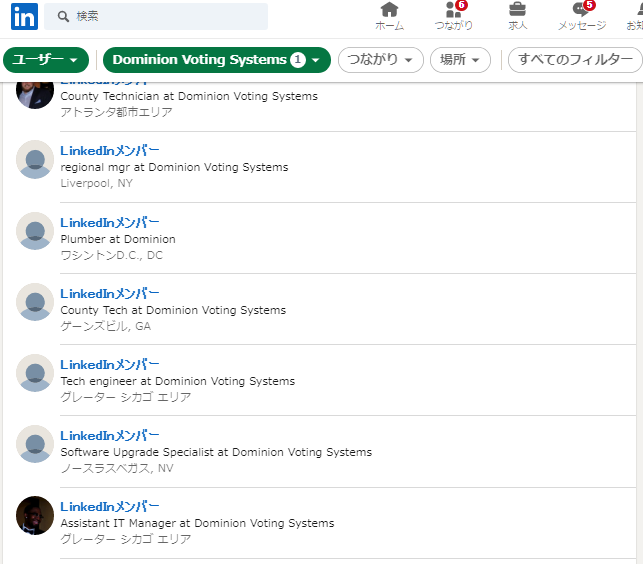The height and width of the screenshot is (564, 643).
Task: Open member link above Tech engineer
Action: [109, 365]
